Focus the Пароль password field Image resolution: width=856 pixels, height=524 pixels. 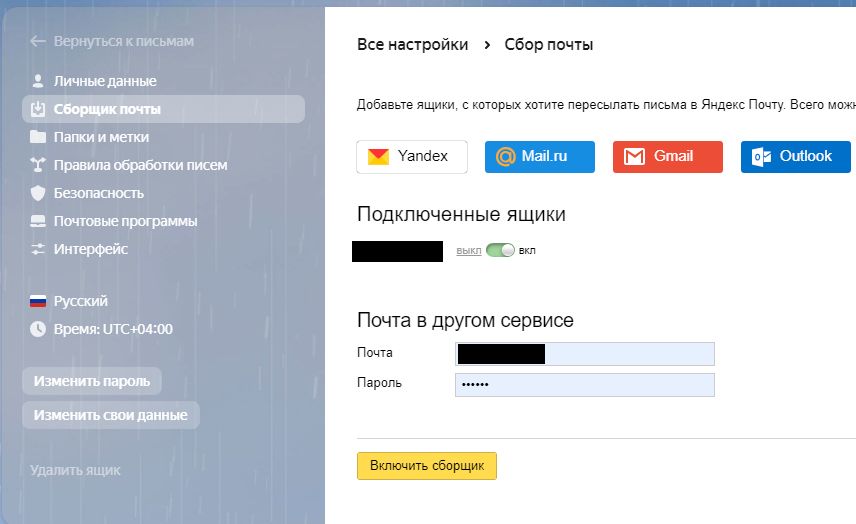tap(585, 385)
